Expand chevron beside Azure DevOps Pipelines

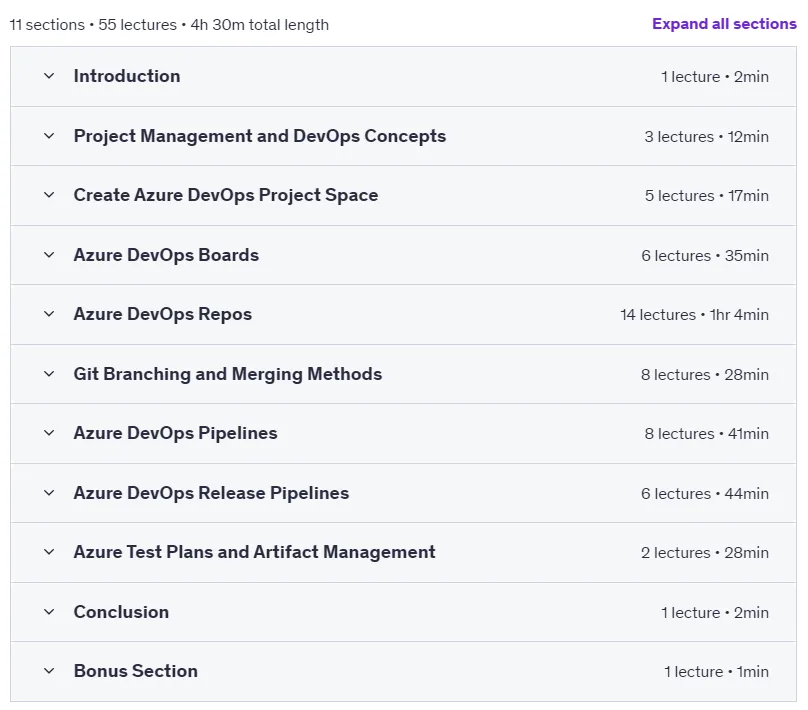point(49,433)
